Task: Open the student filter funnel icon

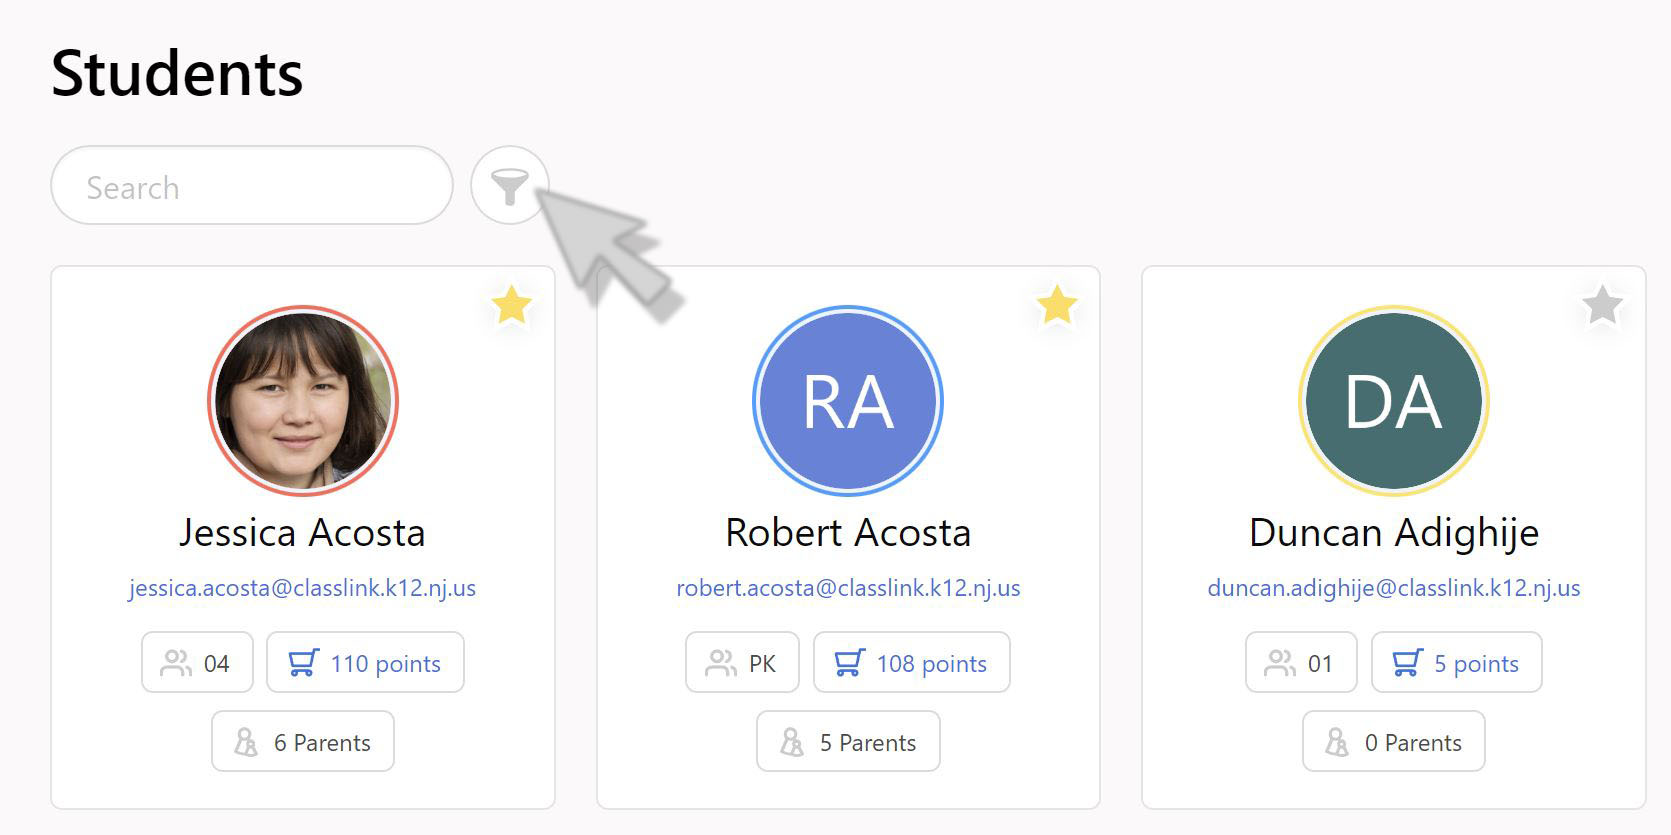Action: pyautogui.click(x=510, y=186)
